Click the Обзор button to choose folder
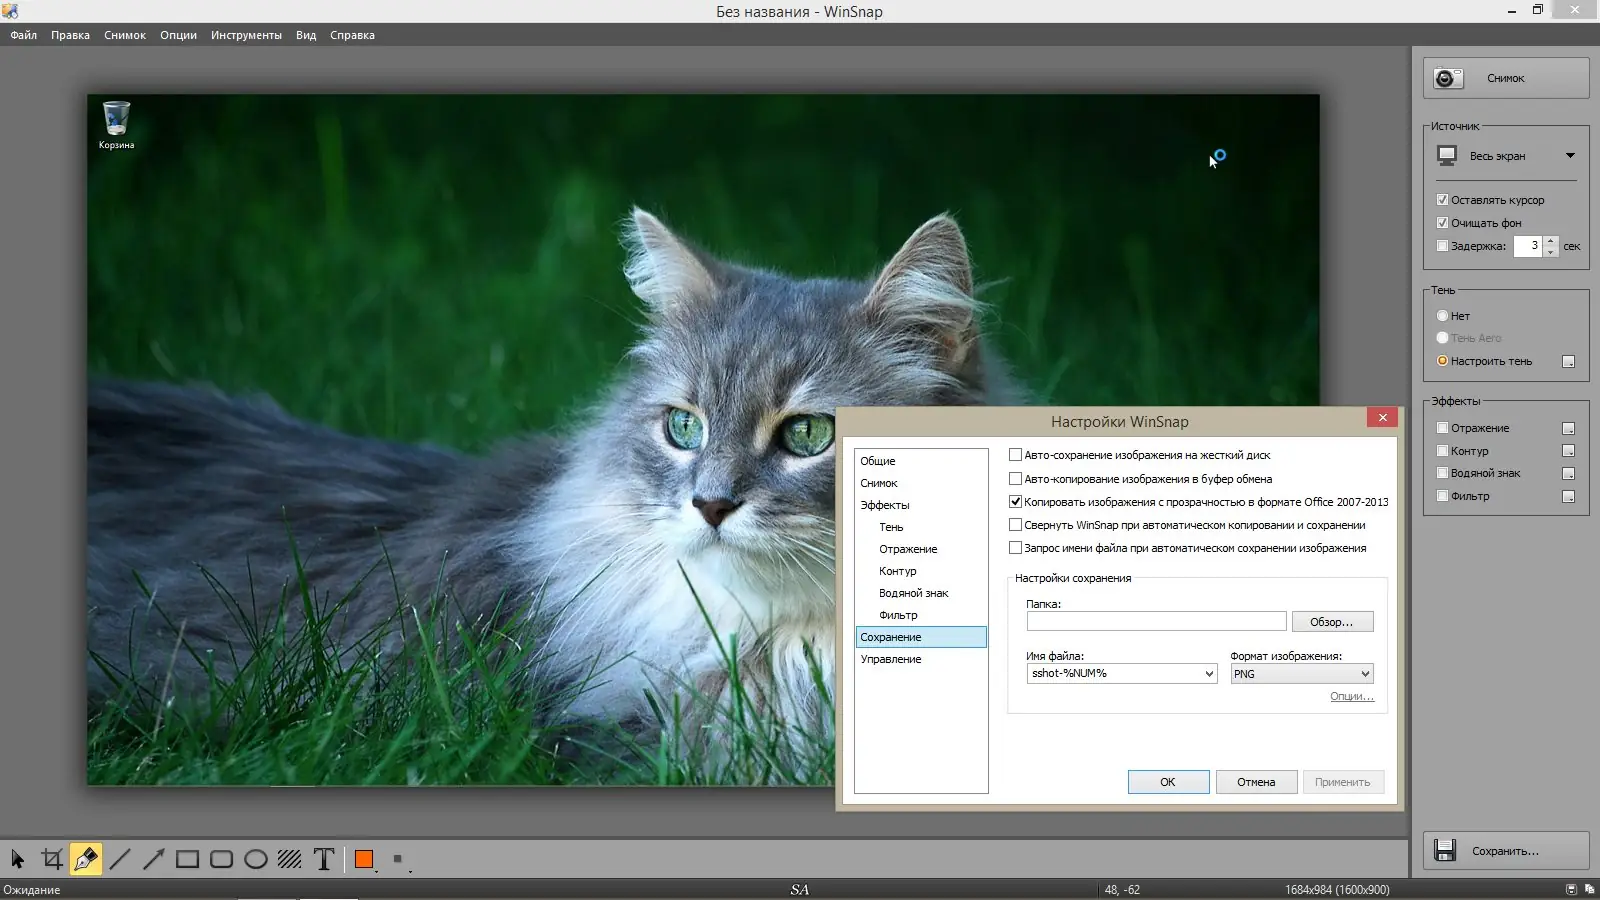The image size is (1600, 900). tap(1332, 621)
